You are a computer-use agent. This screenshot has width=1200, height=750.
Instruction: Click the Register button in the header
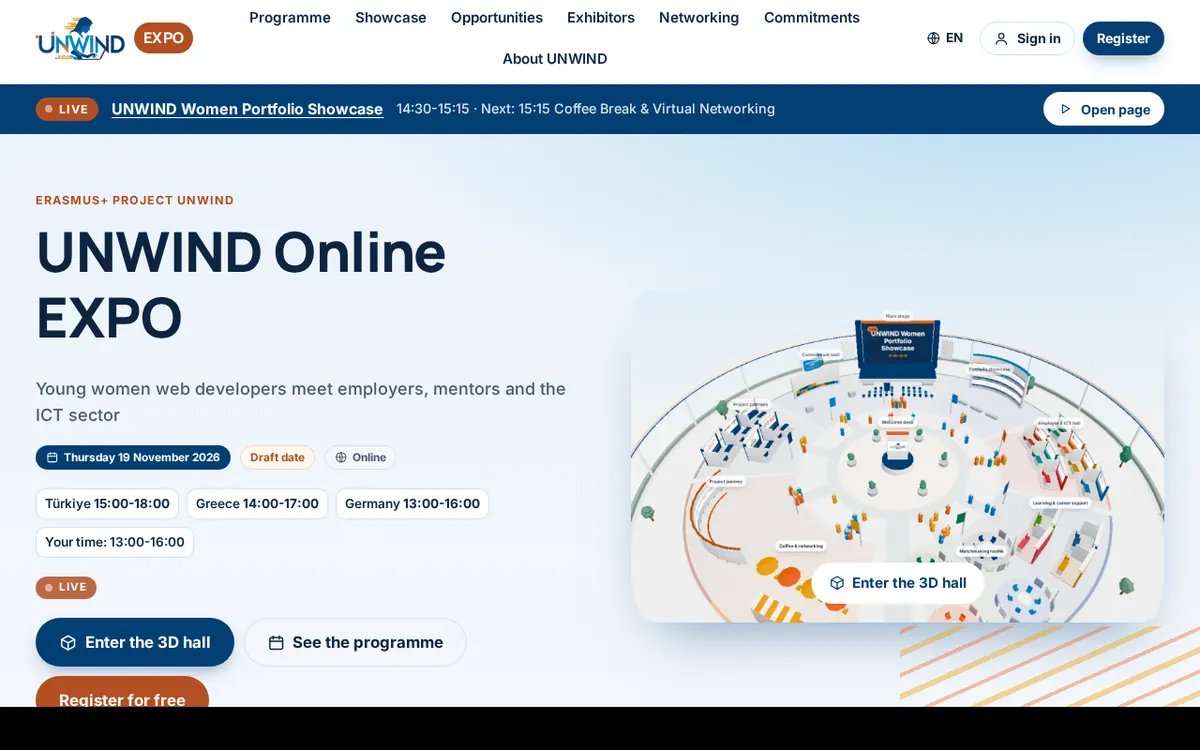[x=1123, y=39]
